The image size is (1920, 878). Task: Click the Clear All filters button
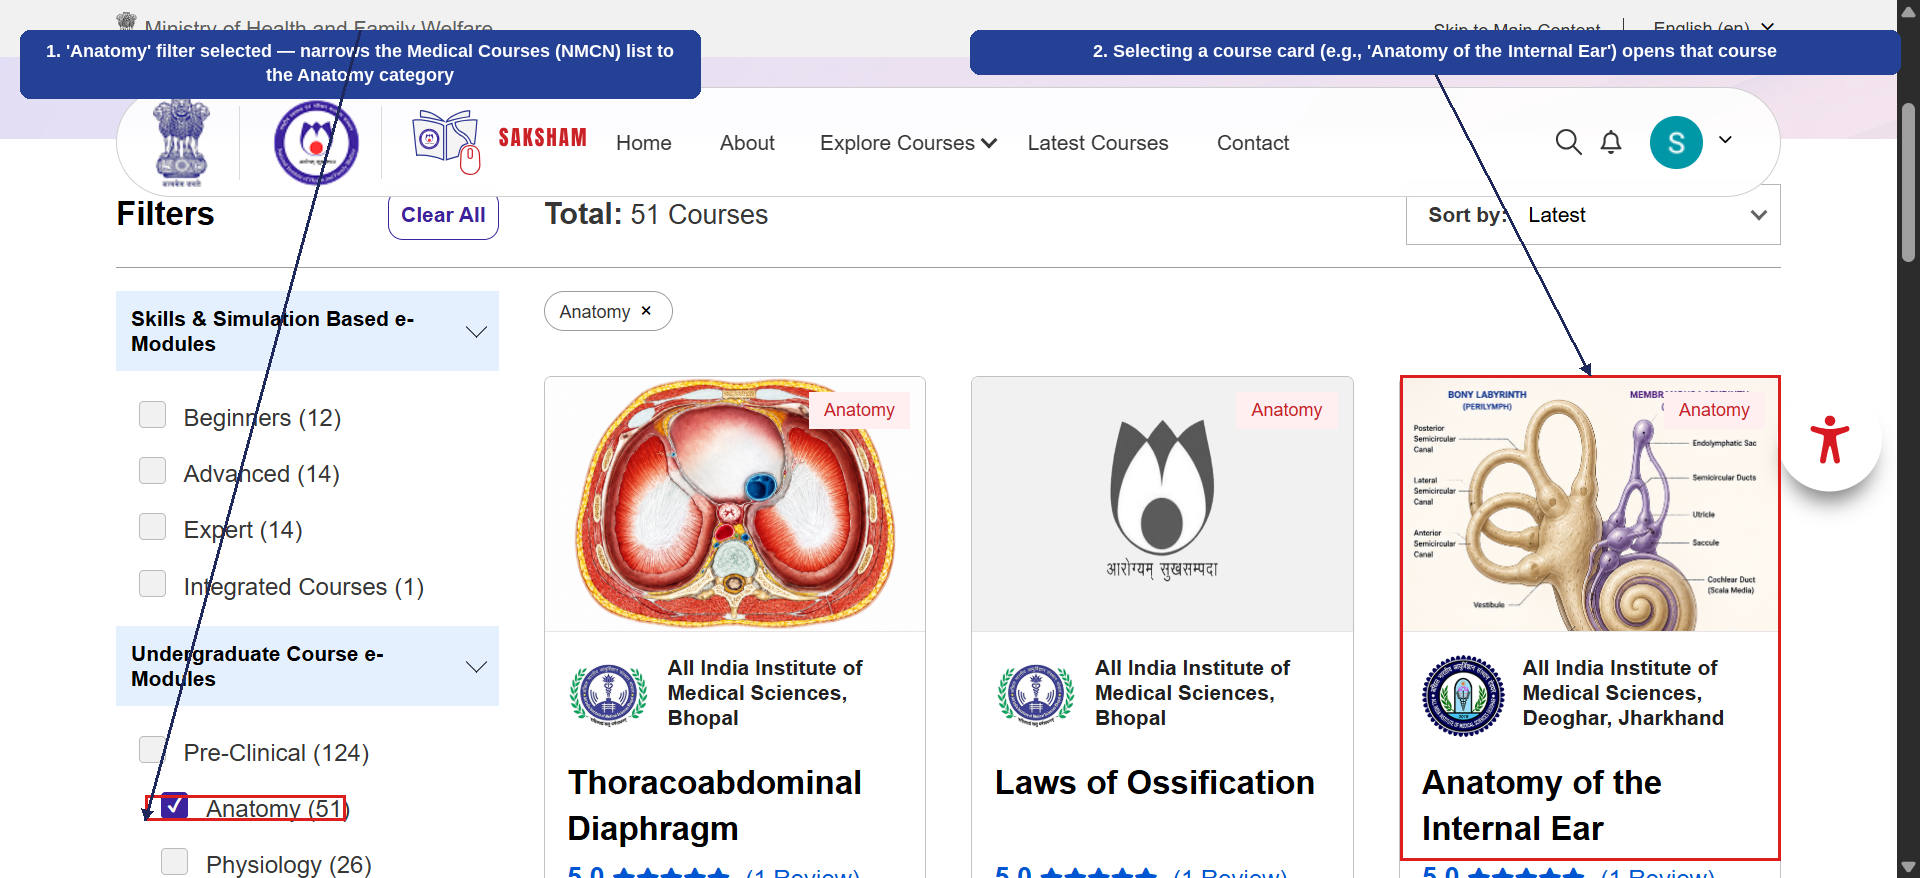(x=443, y=215)
